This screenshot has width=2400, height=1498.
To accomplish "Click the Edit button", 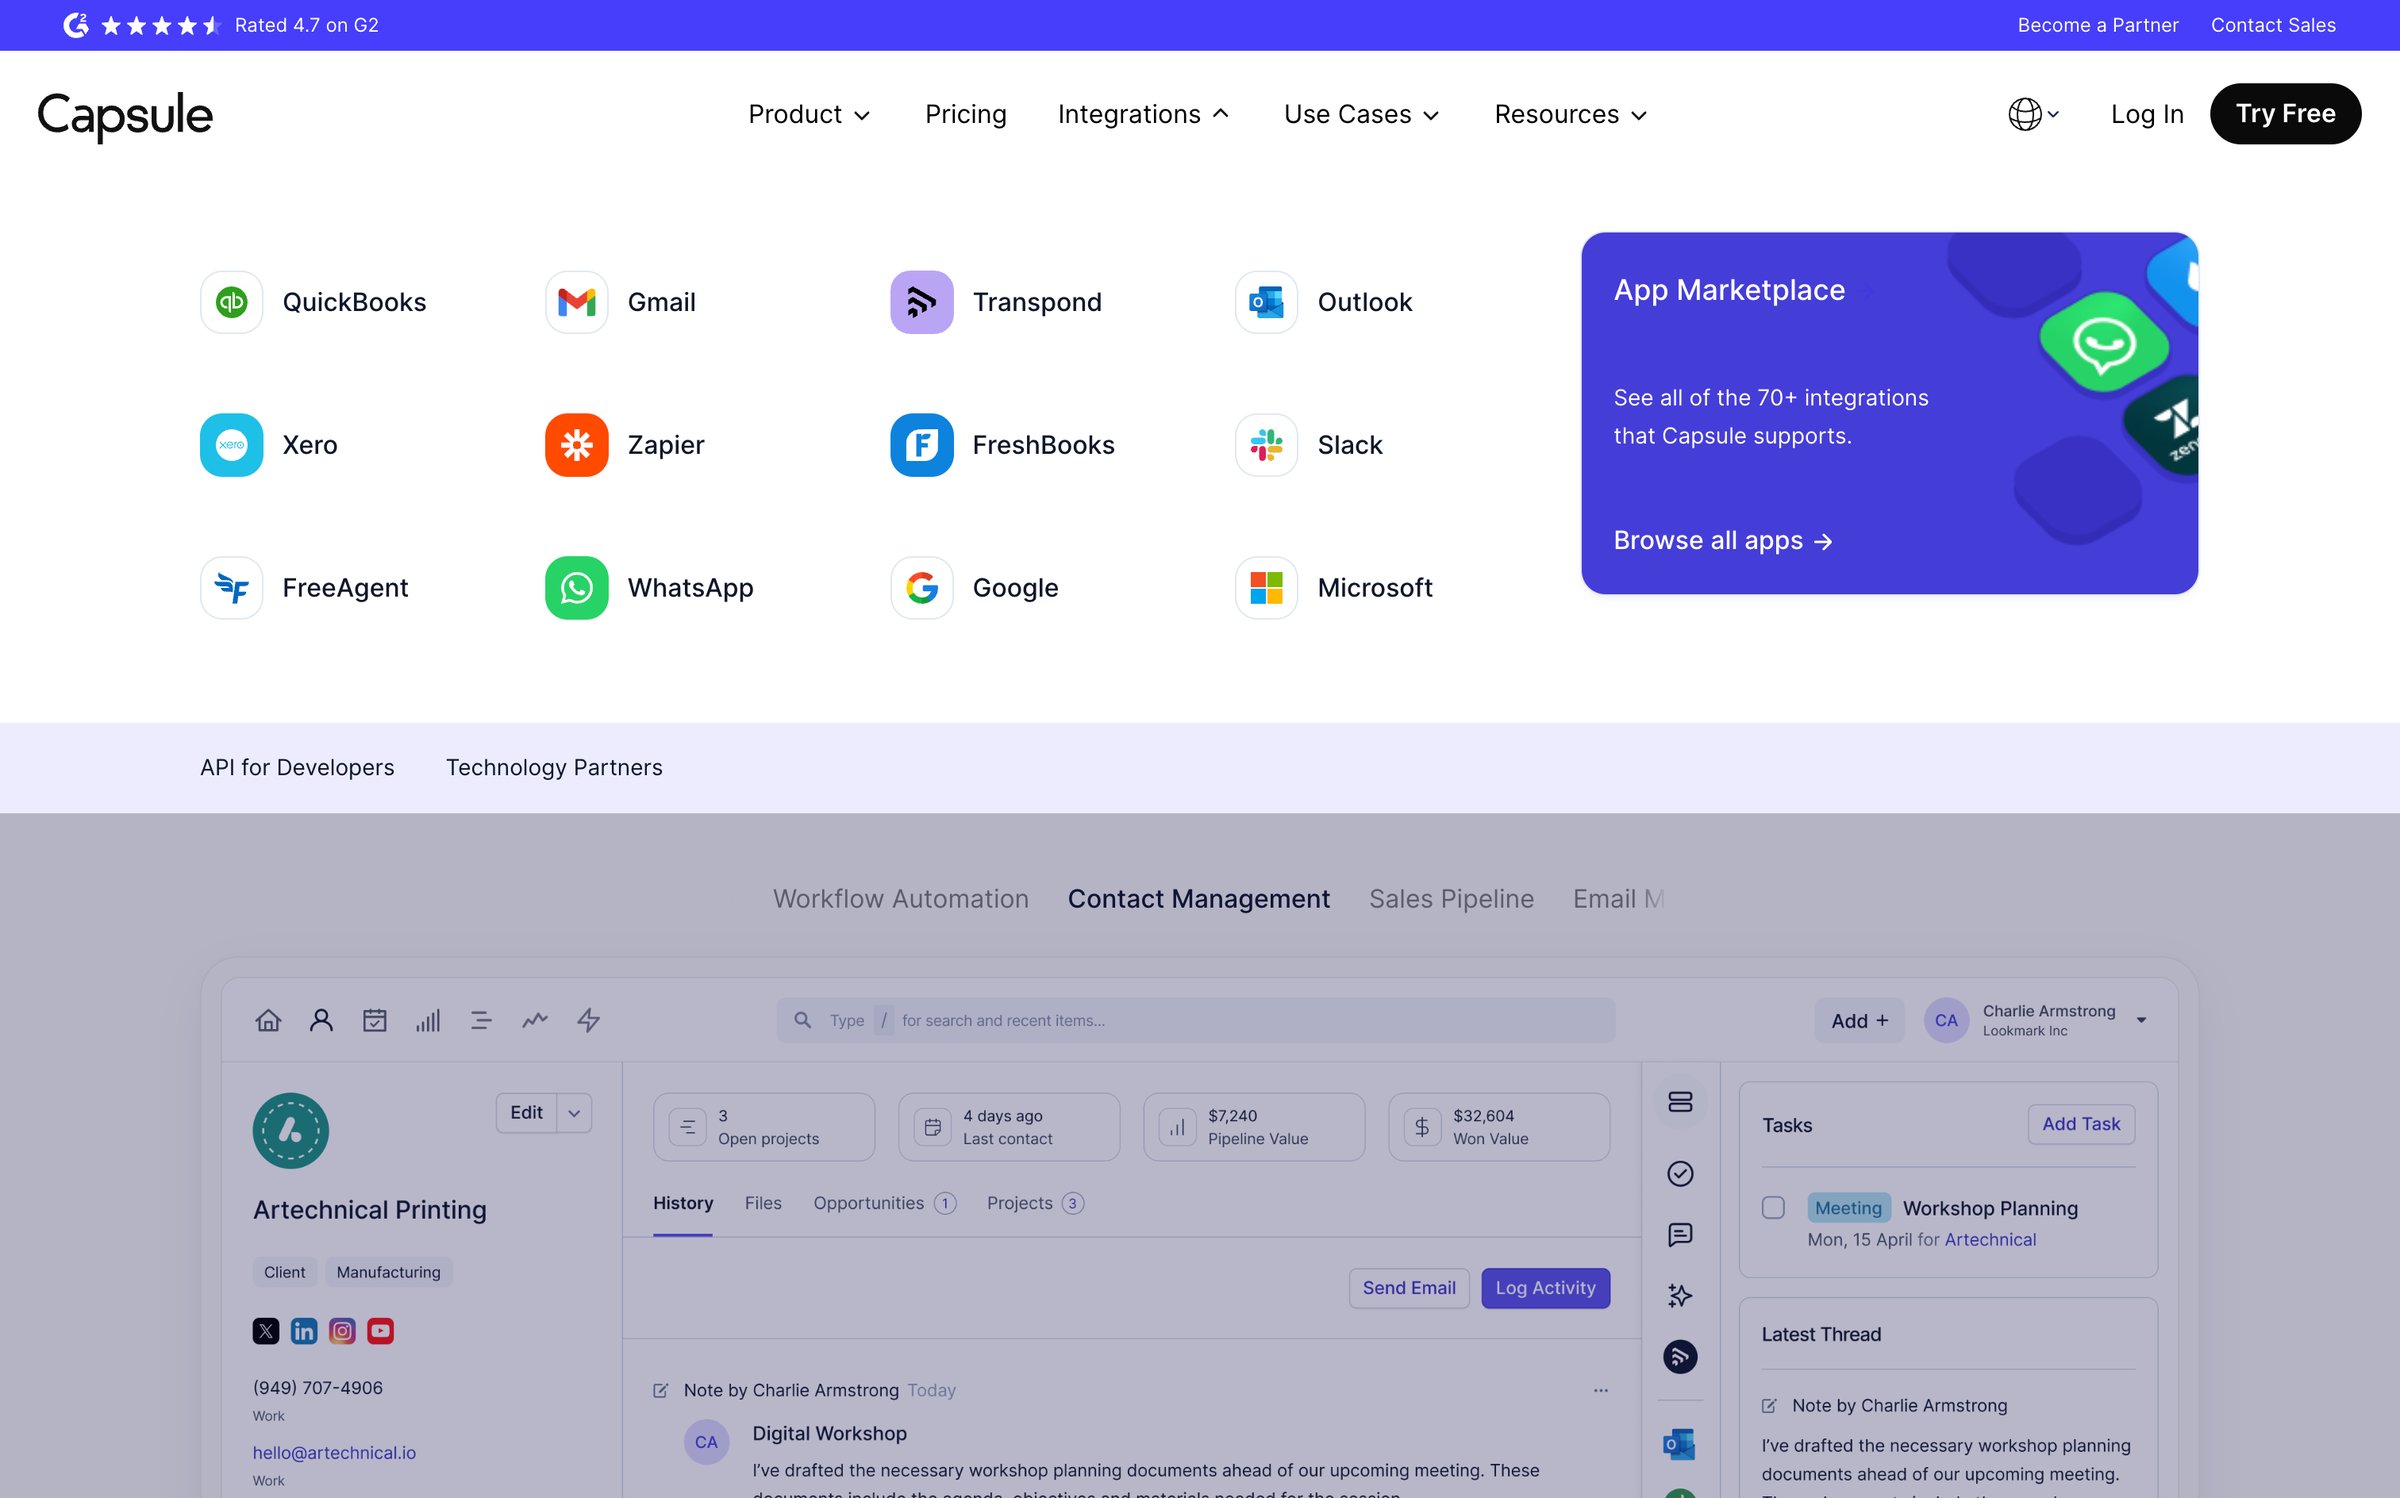I will [526, 1113].
